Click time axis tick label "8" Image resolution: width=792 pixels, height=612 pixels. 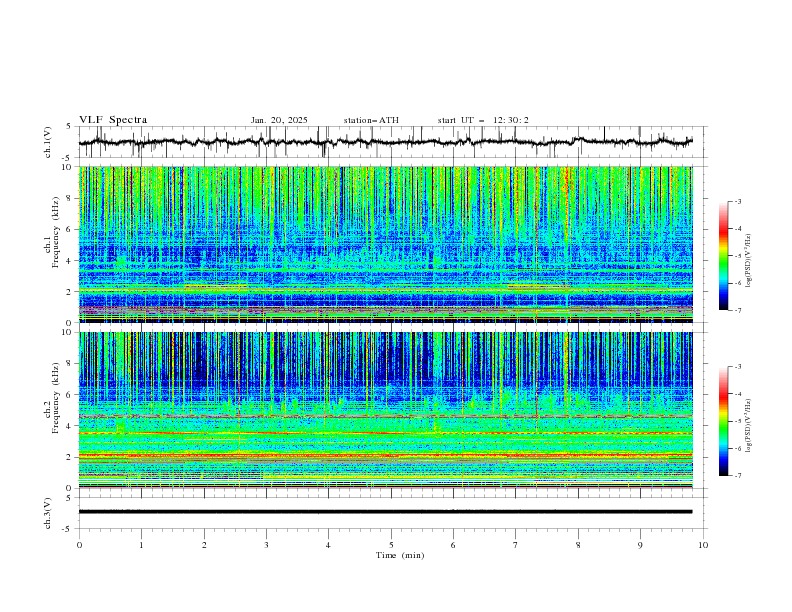[x=578, y=545]
